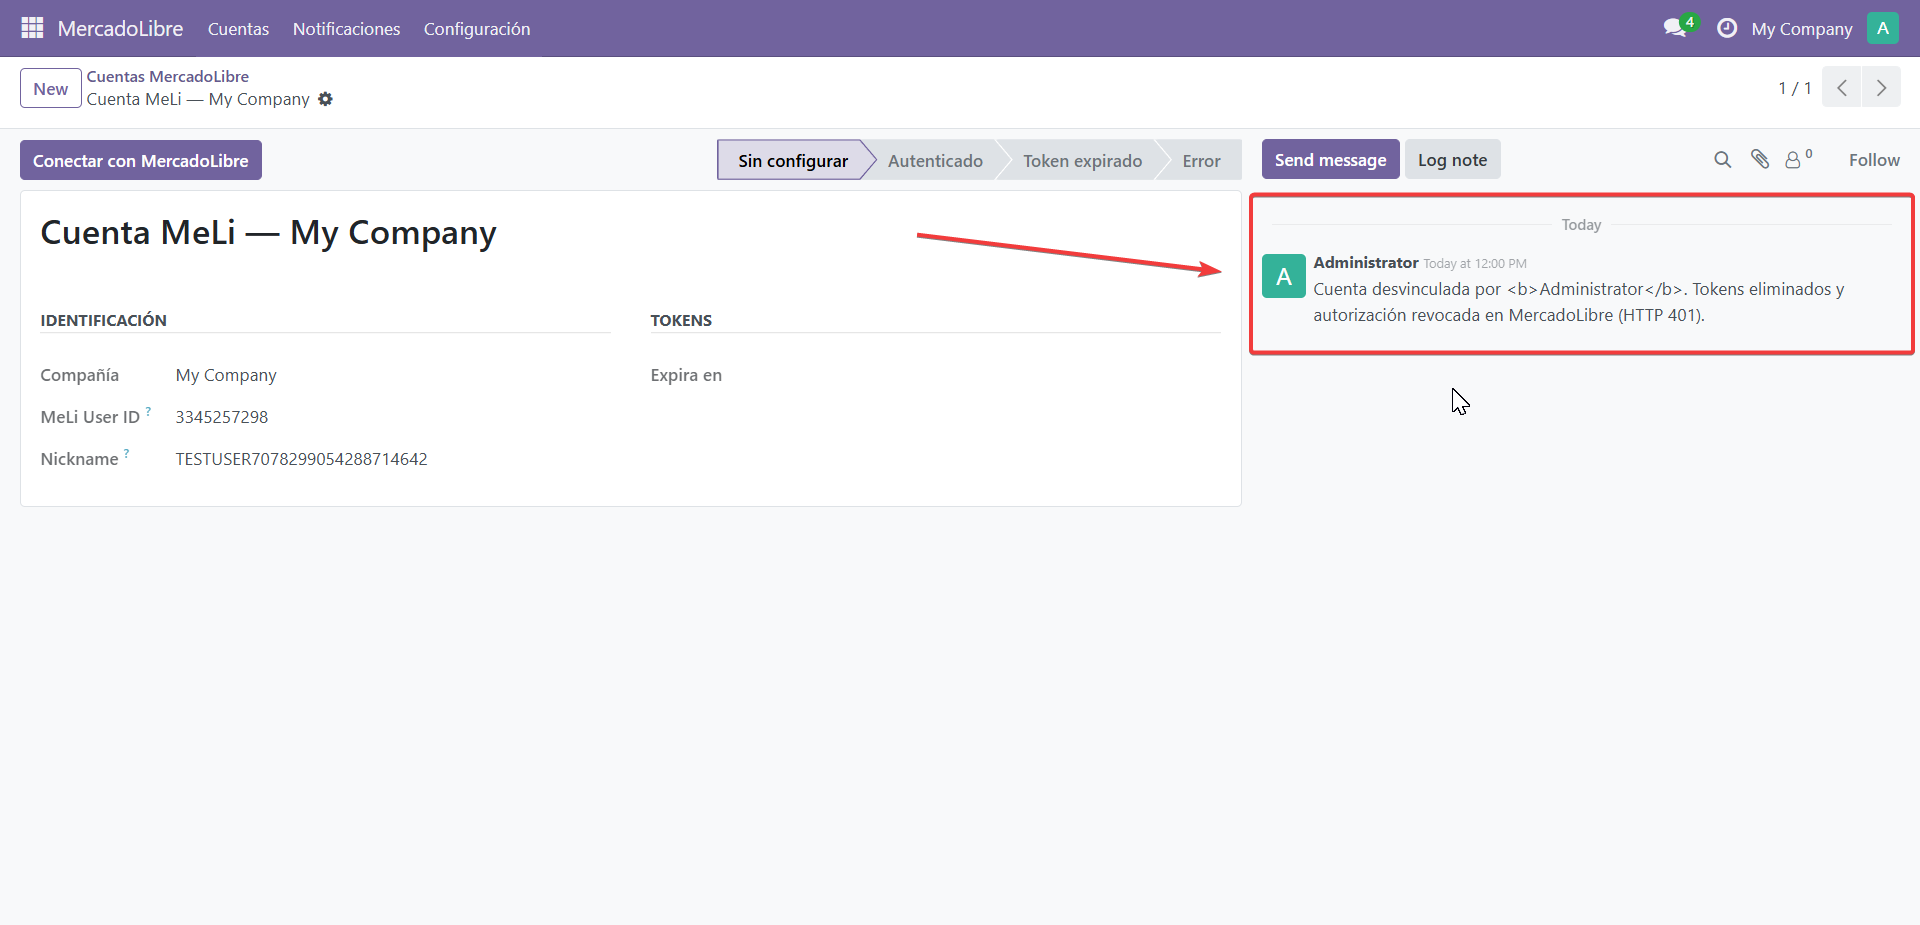Show the Nickname help tooltip

pyautogui.click(x=126, y=453)
